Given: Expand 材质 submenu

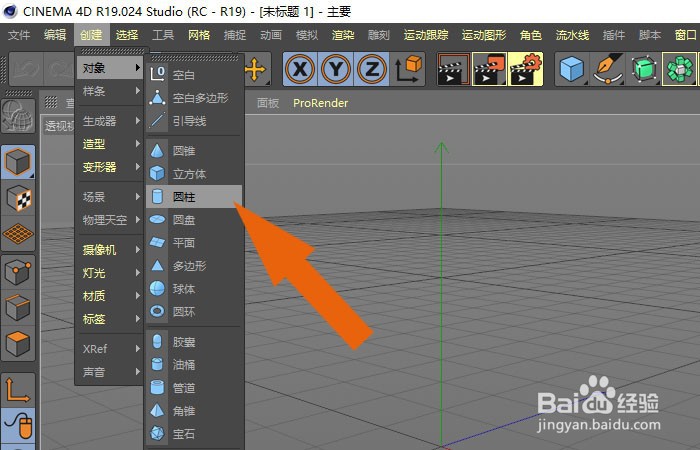Looking at the screenshot, I should 110,296.
